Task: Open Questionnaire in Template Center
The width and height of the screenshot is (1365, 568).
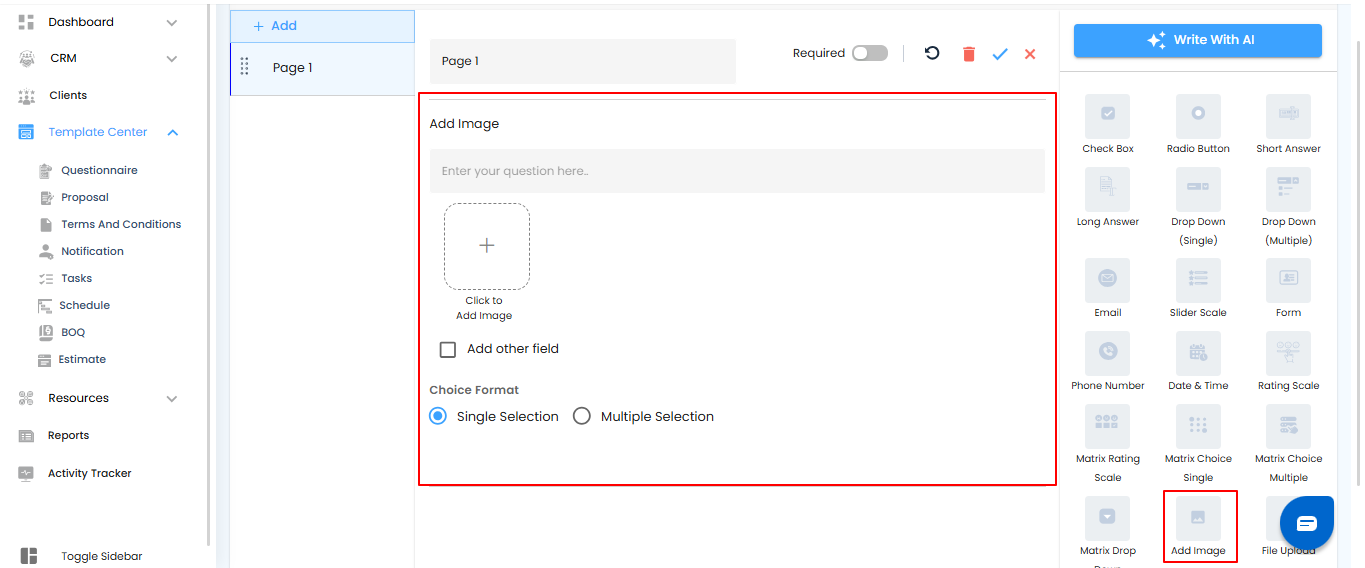Action: point(99,170)
